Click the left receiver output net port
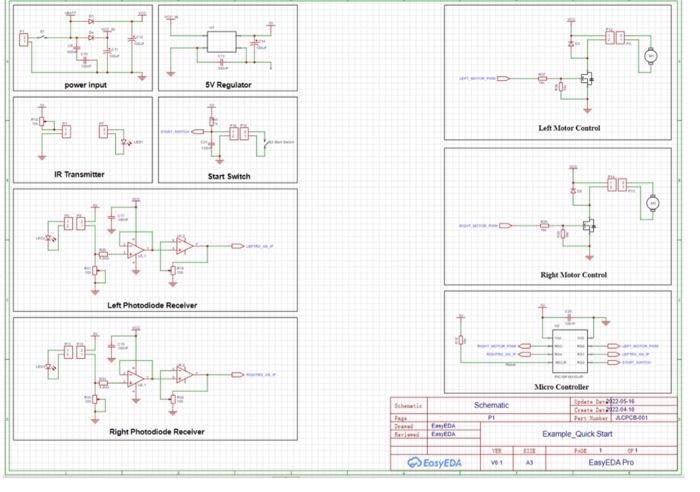 click(238, 246)
